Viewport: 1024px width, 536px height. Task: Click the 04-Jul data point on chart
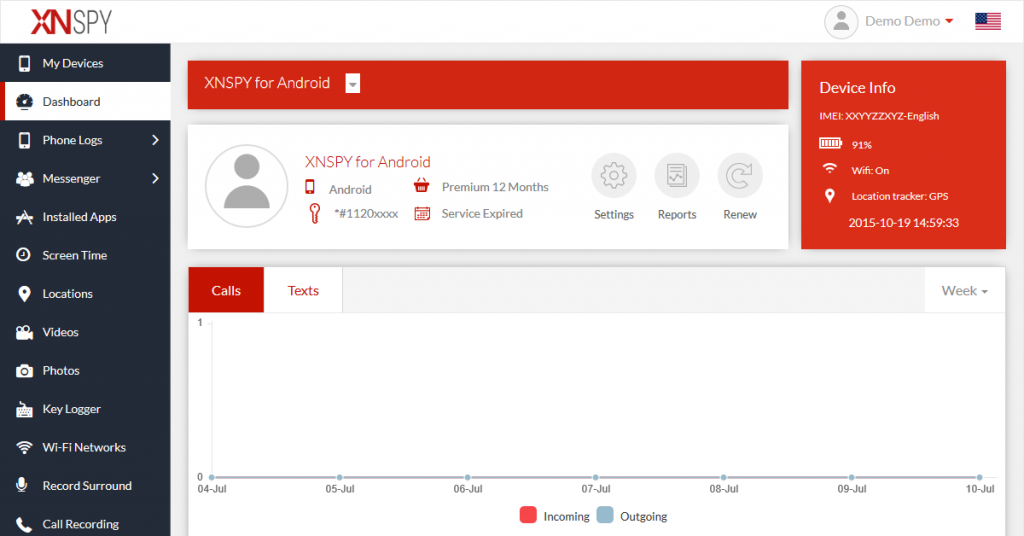(212, 477)
